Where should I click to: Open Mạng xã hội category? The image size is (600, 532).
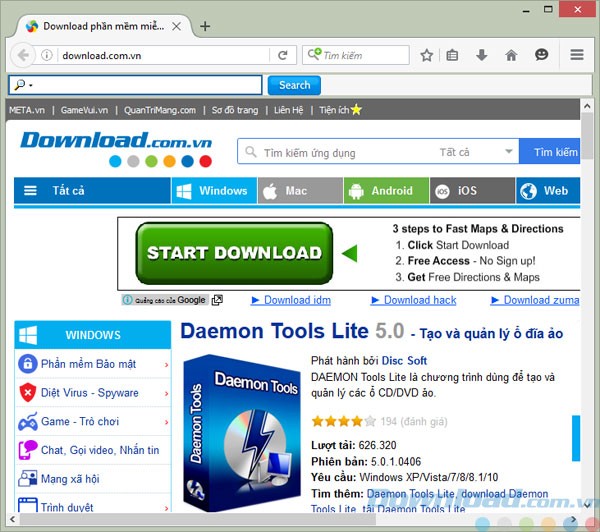(x=70, y=479)
